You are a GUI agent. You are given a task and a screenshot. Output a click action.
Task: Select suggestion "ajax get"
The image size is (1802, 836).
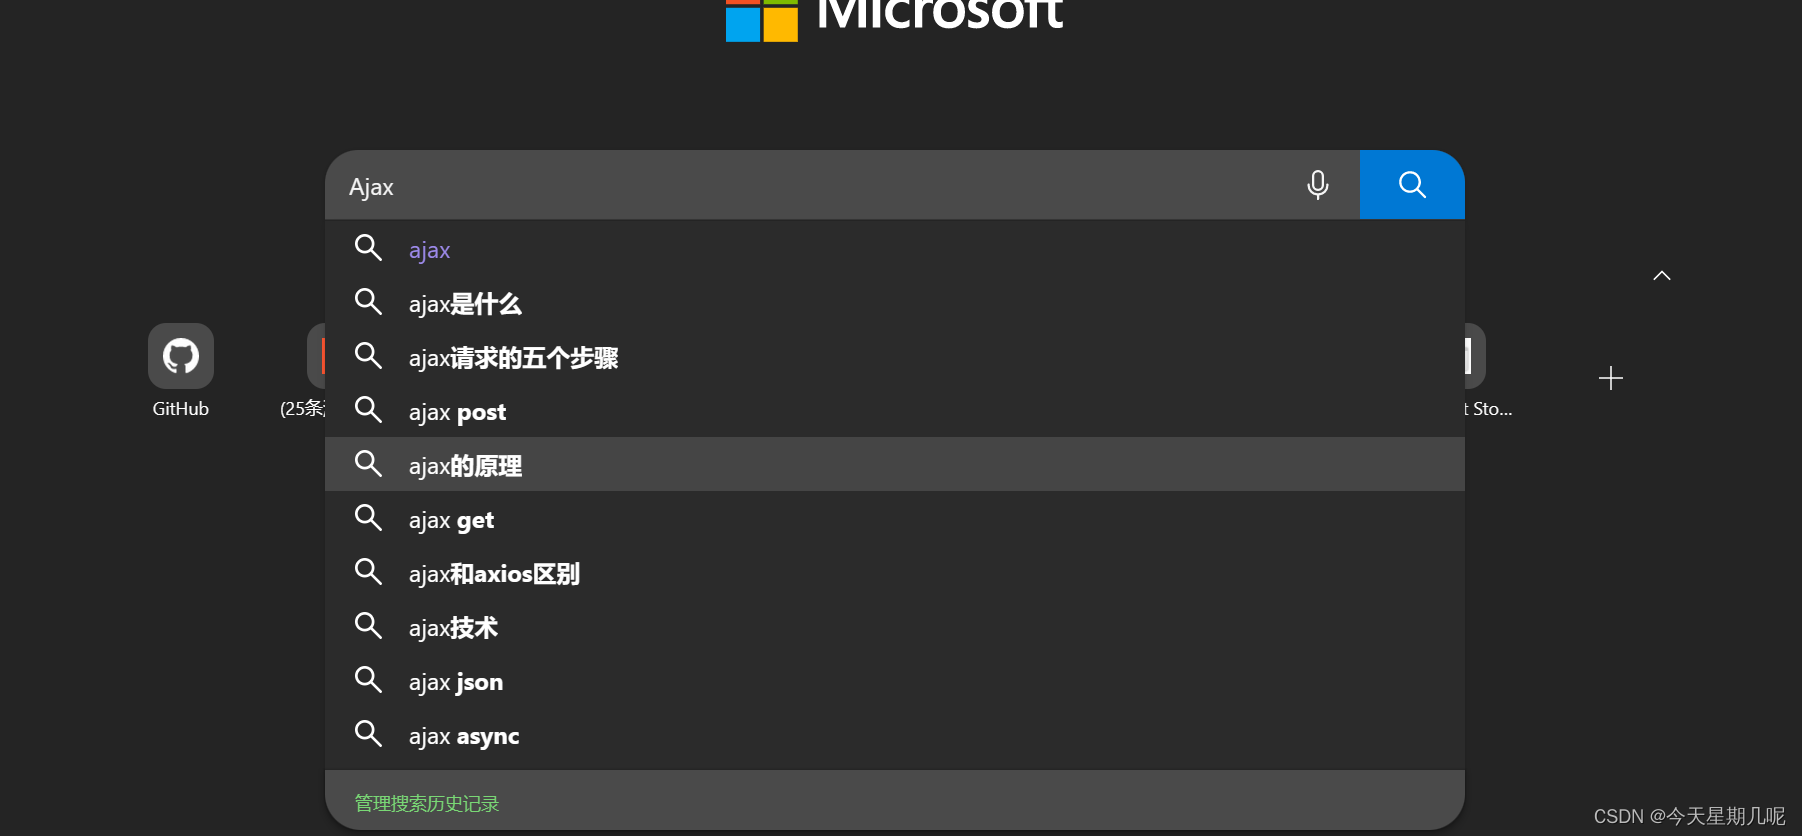pyautogui.click(x=895, y=520)
